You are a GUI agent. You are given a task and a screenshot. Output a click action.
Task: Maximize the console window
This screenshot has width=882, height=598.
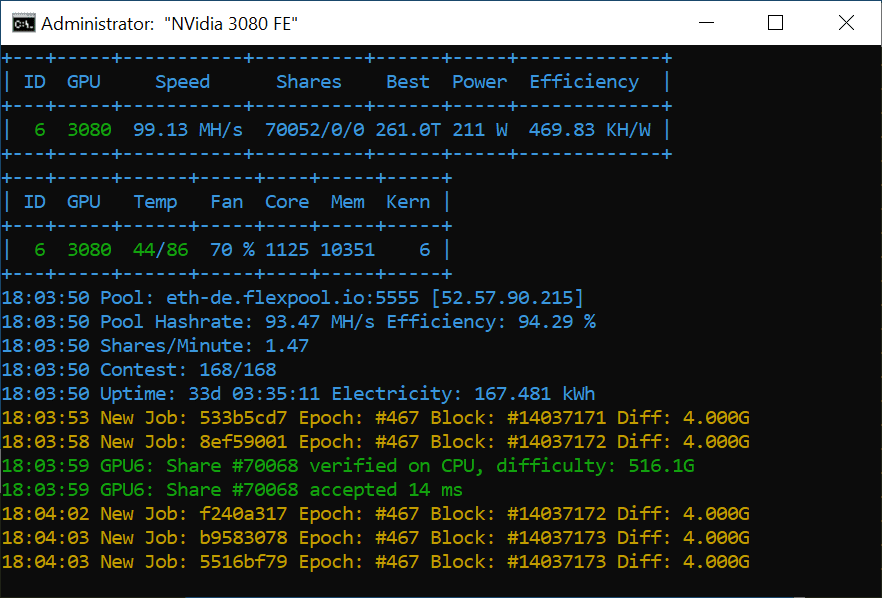pyautogui.click(x=775, y=23)
